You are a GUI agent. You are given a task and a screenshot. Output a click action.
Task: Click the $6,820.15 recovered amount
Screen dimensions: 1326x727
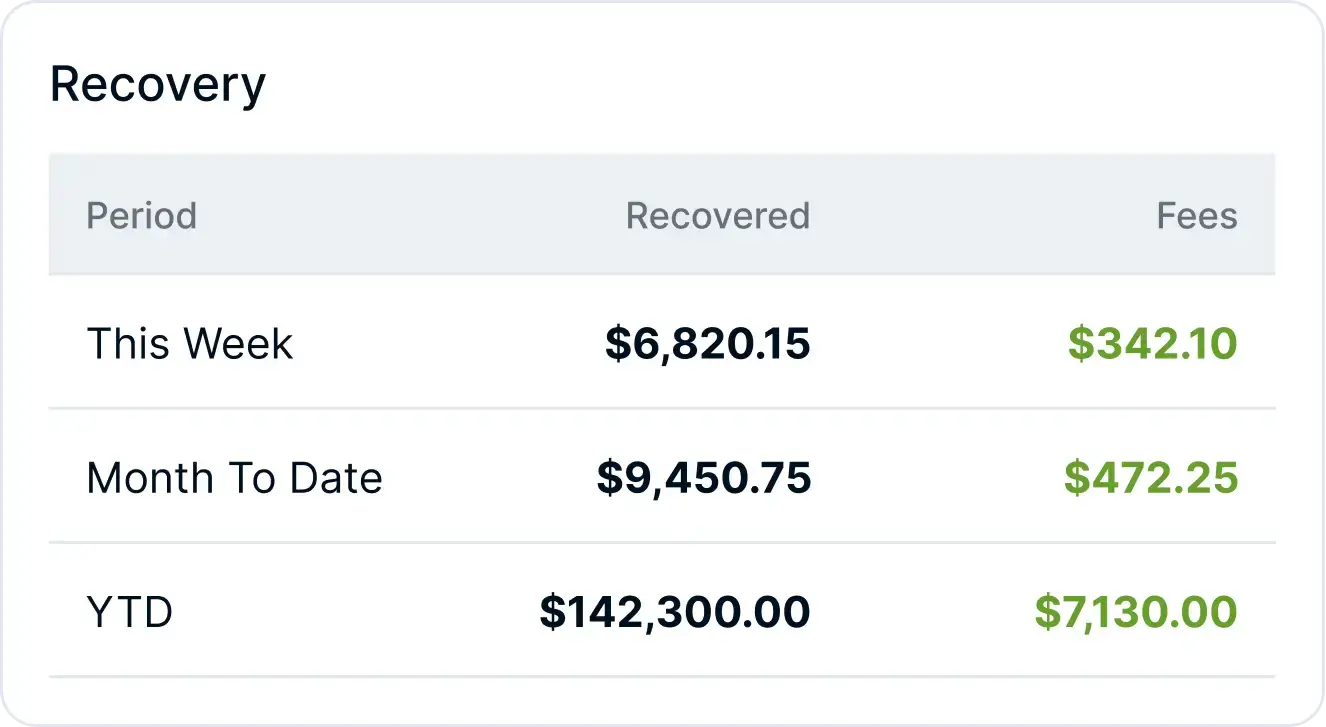coord(707,344)
